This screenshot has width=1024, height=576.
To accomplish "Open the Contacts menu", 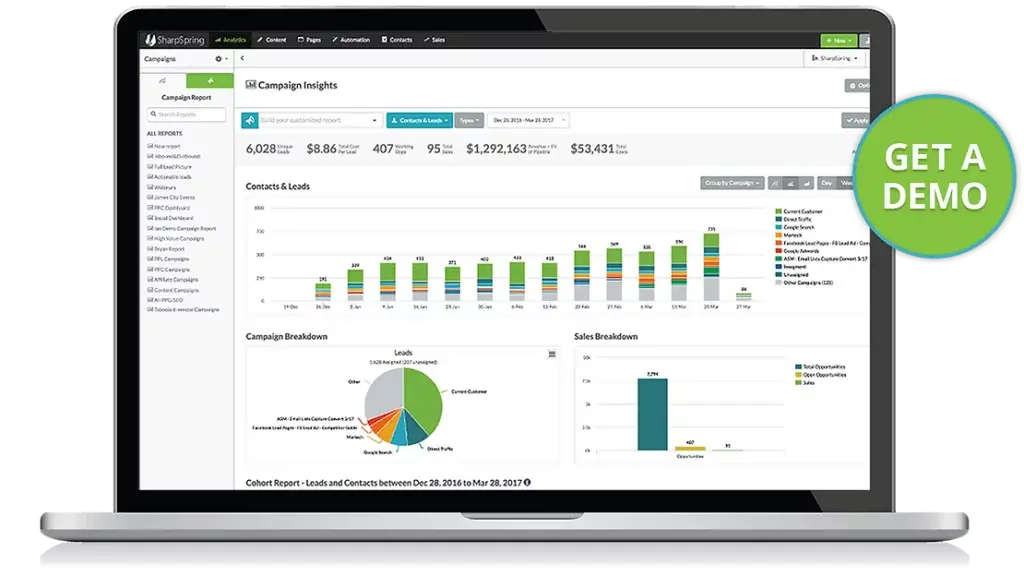I will click(x=397, y=40).
